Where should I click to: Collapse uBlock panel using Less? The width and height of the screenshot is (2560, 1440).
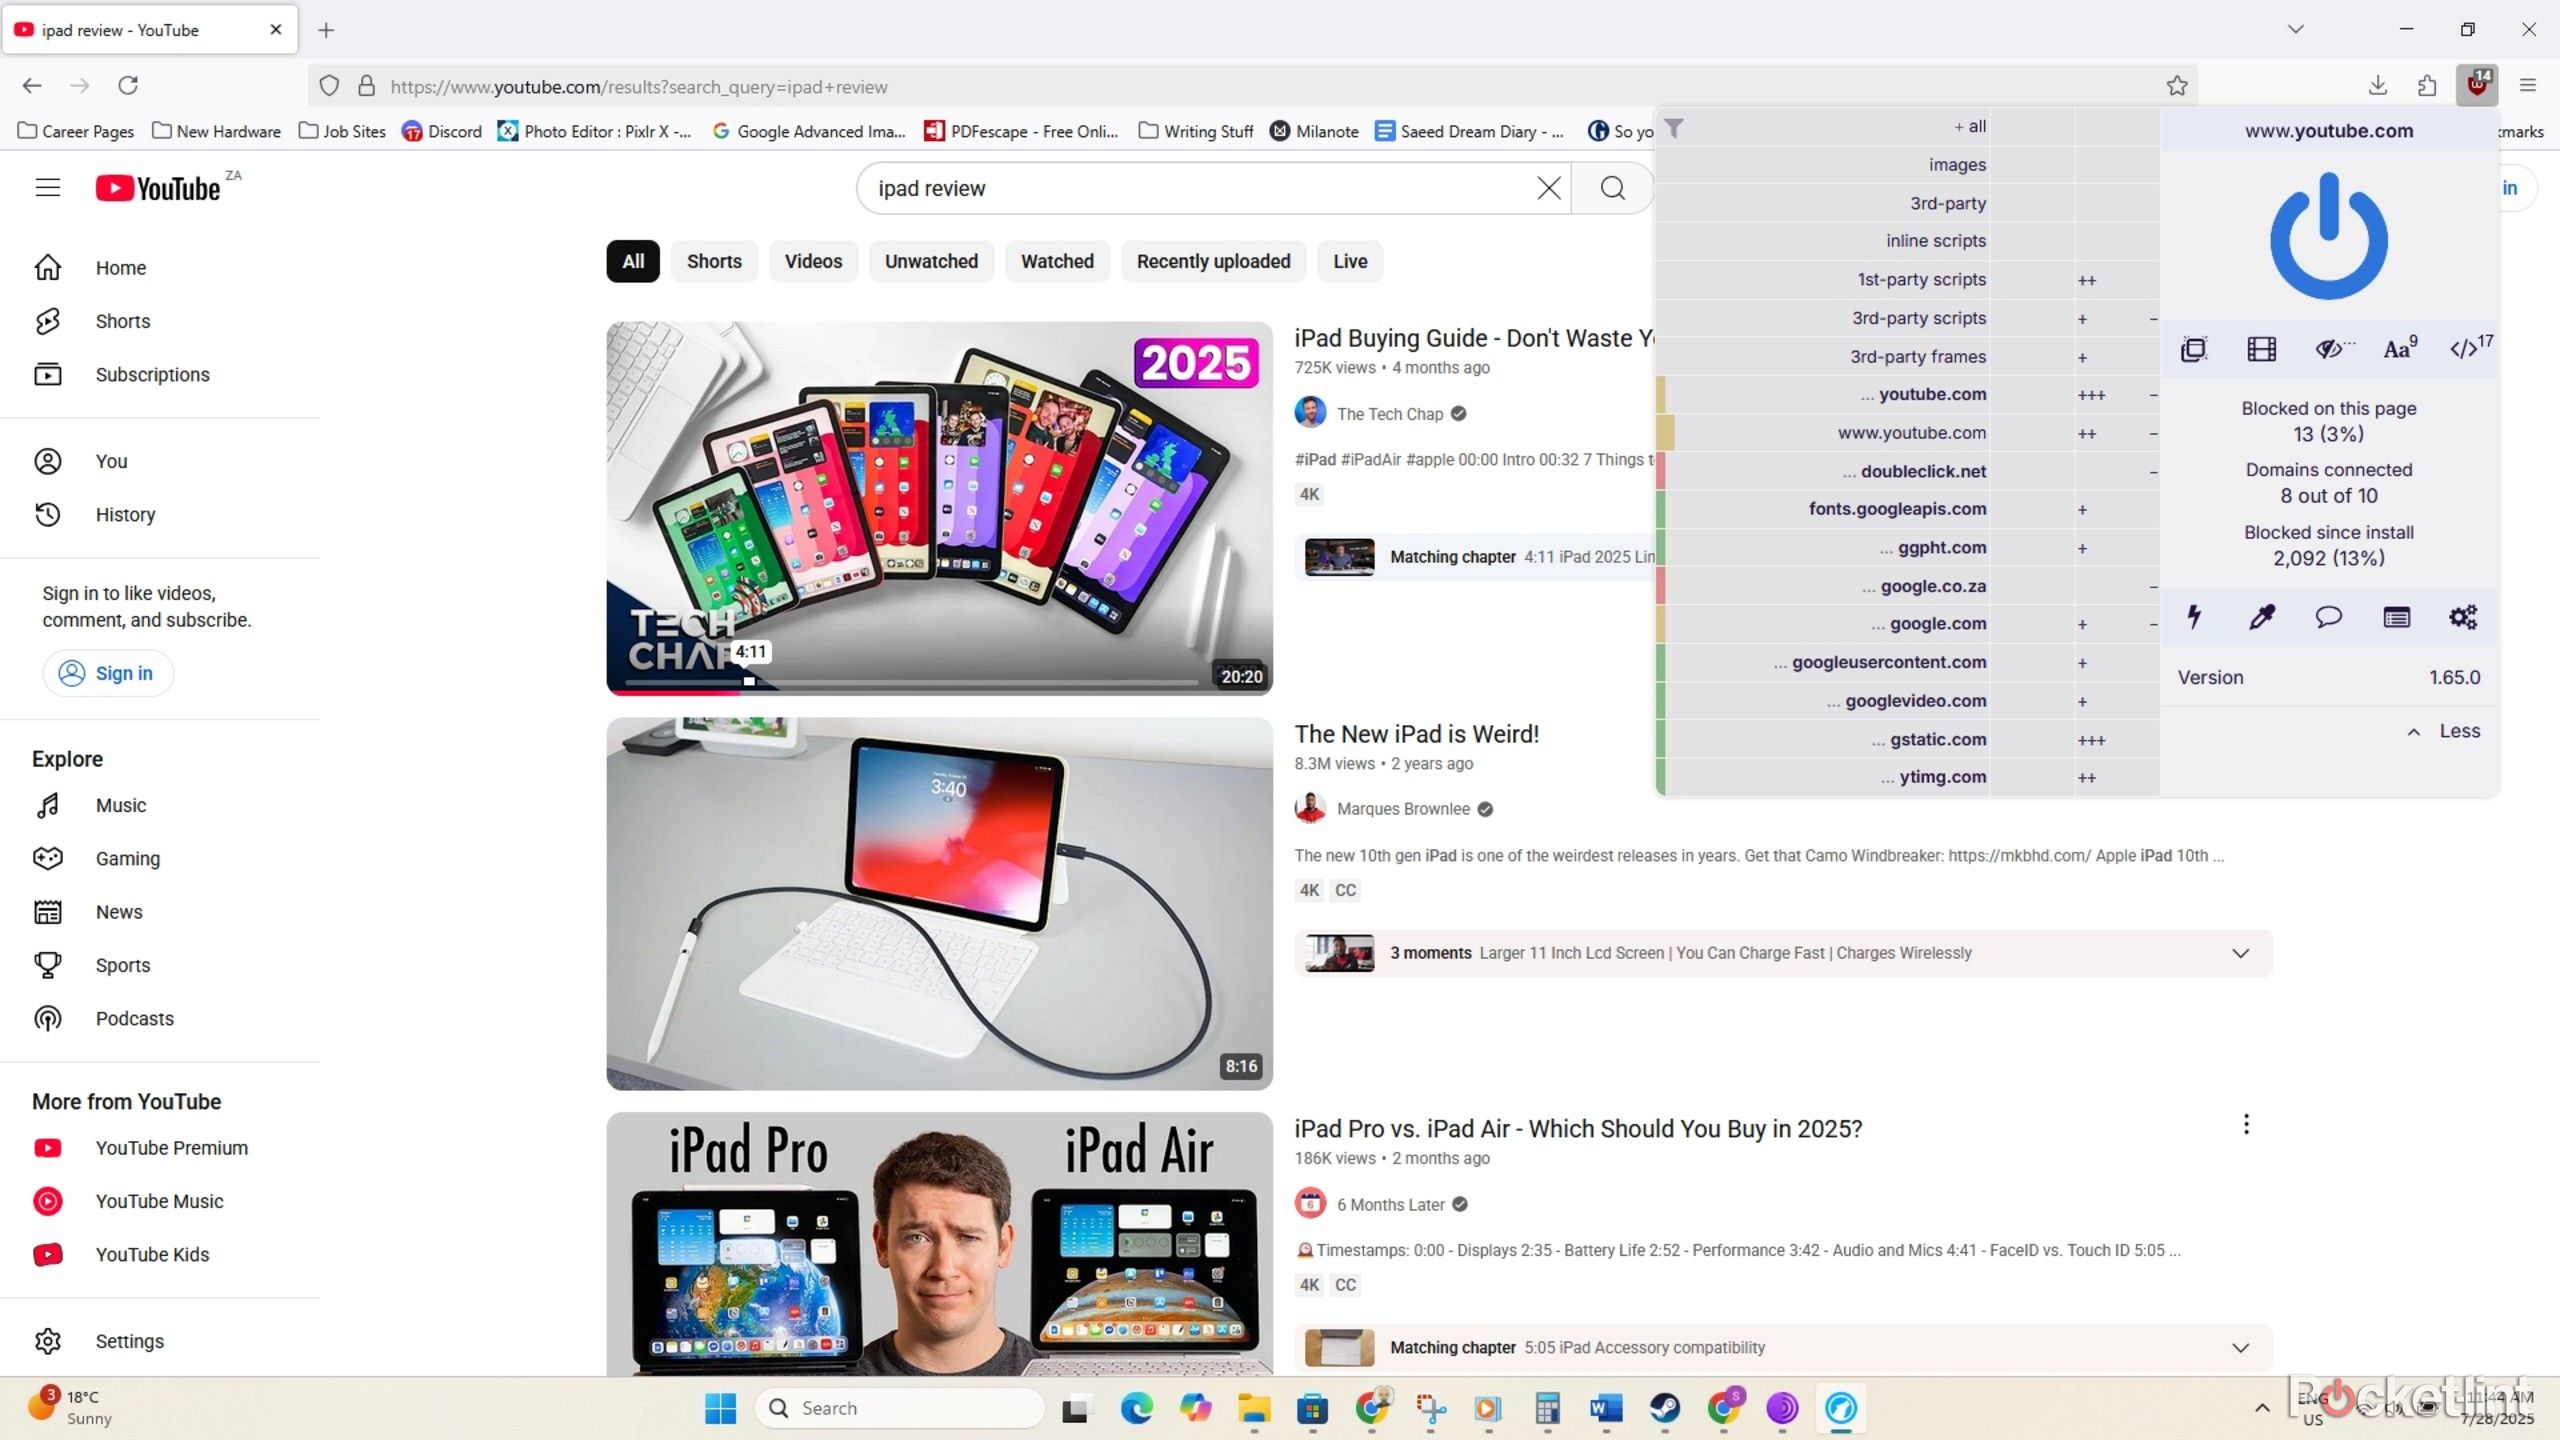click(x=2444, y=731)
